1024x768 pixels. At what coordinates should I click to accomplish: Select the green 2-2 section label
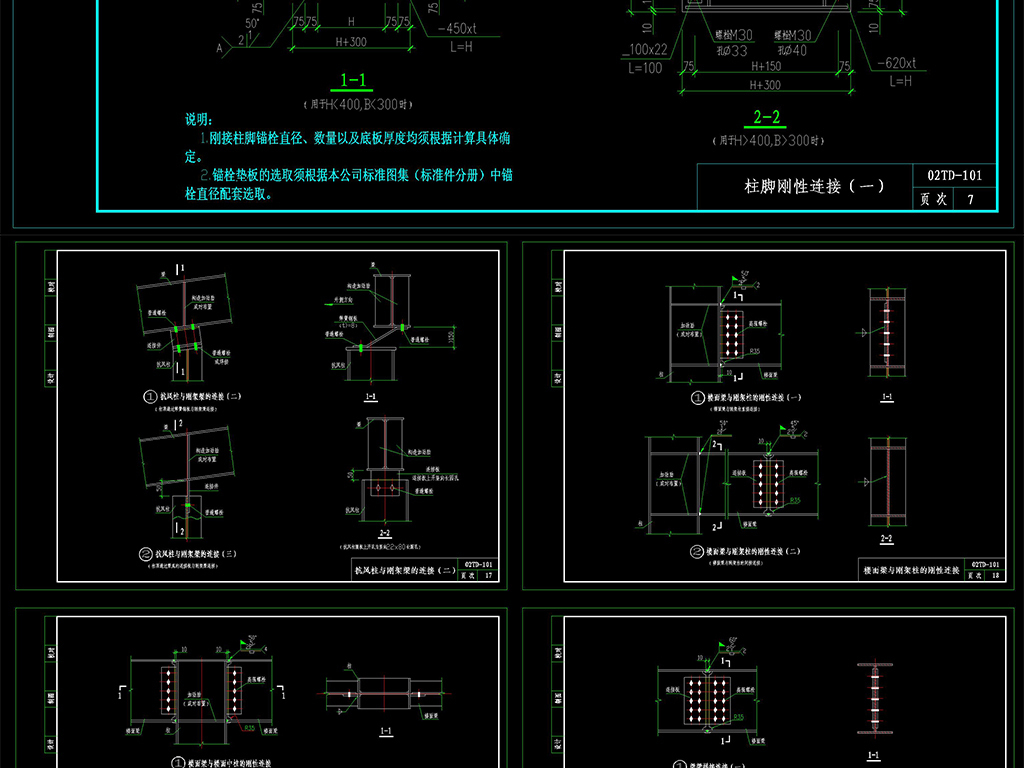coord(766,118)
